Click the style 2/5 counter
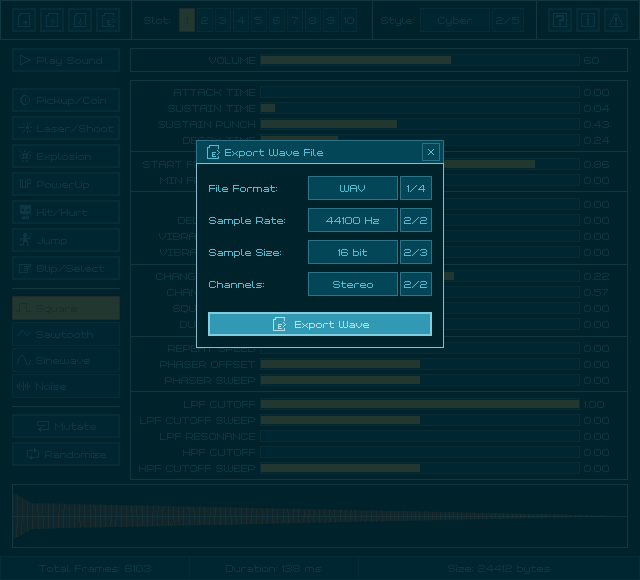 pos(507,20)
